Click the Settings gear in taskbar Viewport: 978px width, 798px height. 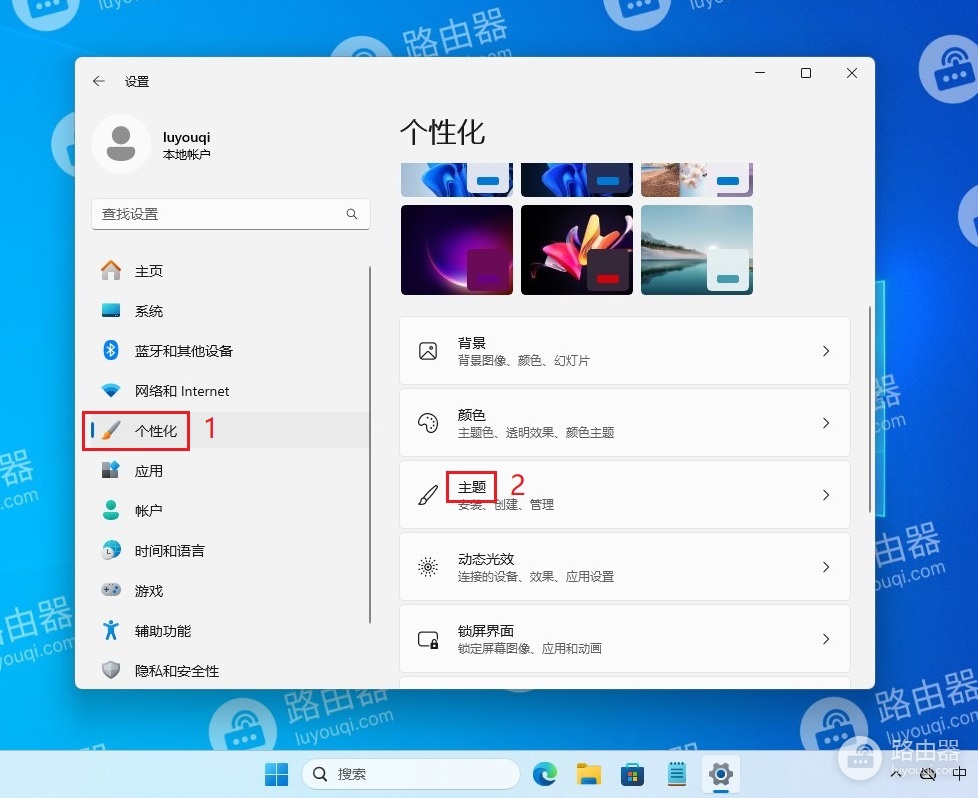[720, 774]
